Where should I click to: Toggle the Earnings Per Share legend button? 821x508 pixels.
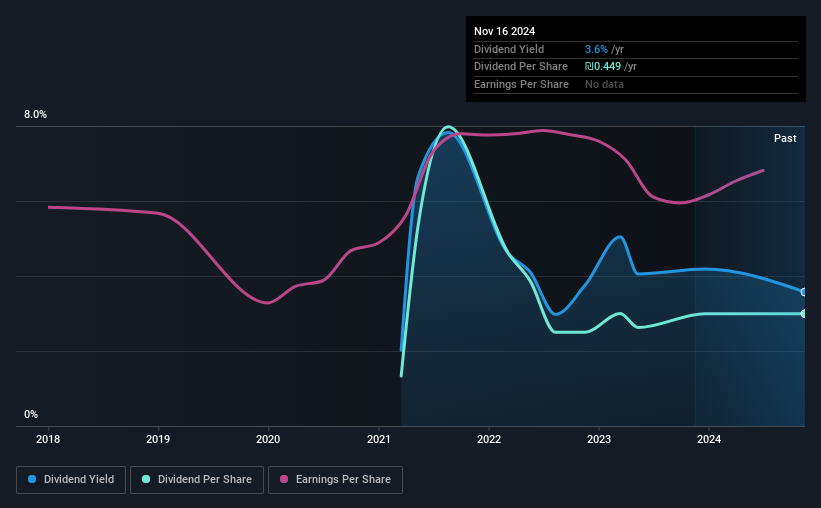pyautogui.click(x=335, y=480)
